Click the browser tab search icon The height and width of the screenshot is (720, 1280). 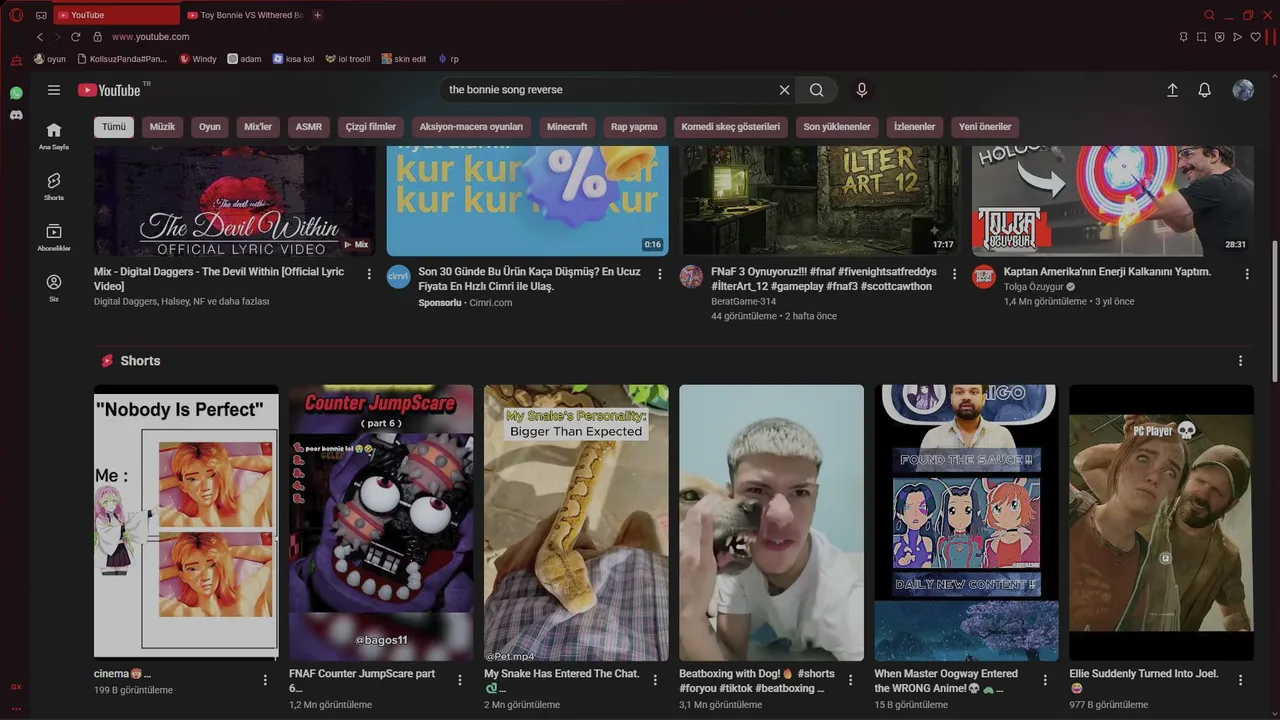coord(1210,15)
